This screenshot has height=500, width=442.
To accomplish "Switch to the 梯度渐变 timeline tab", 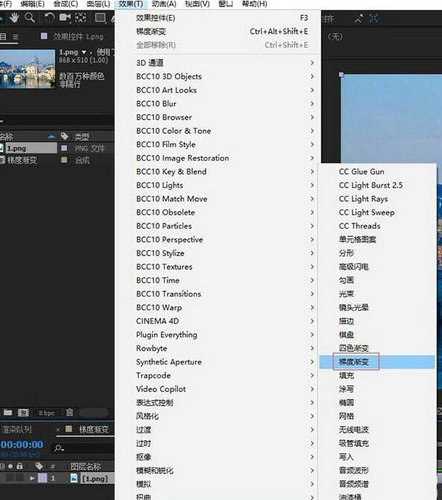I will click(x=93, y=429).
